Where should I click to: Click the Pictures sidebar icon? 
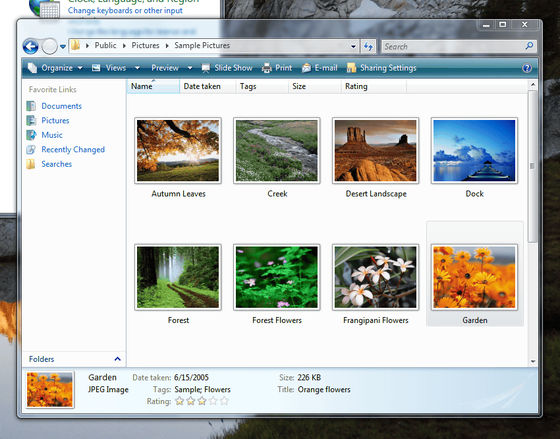(31, 120)
